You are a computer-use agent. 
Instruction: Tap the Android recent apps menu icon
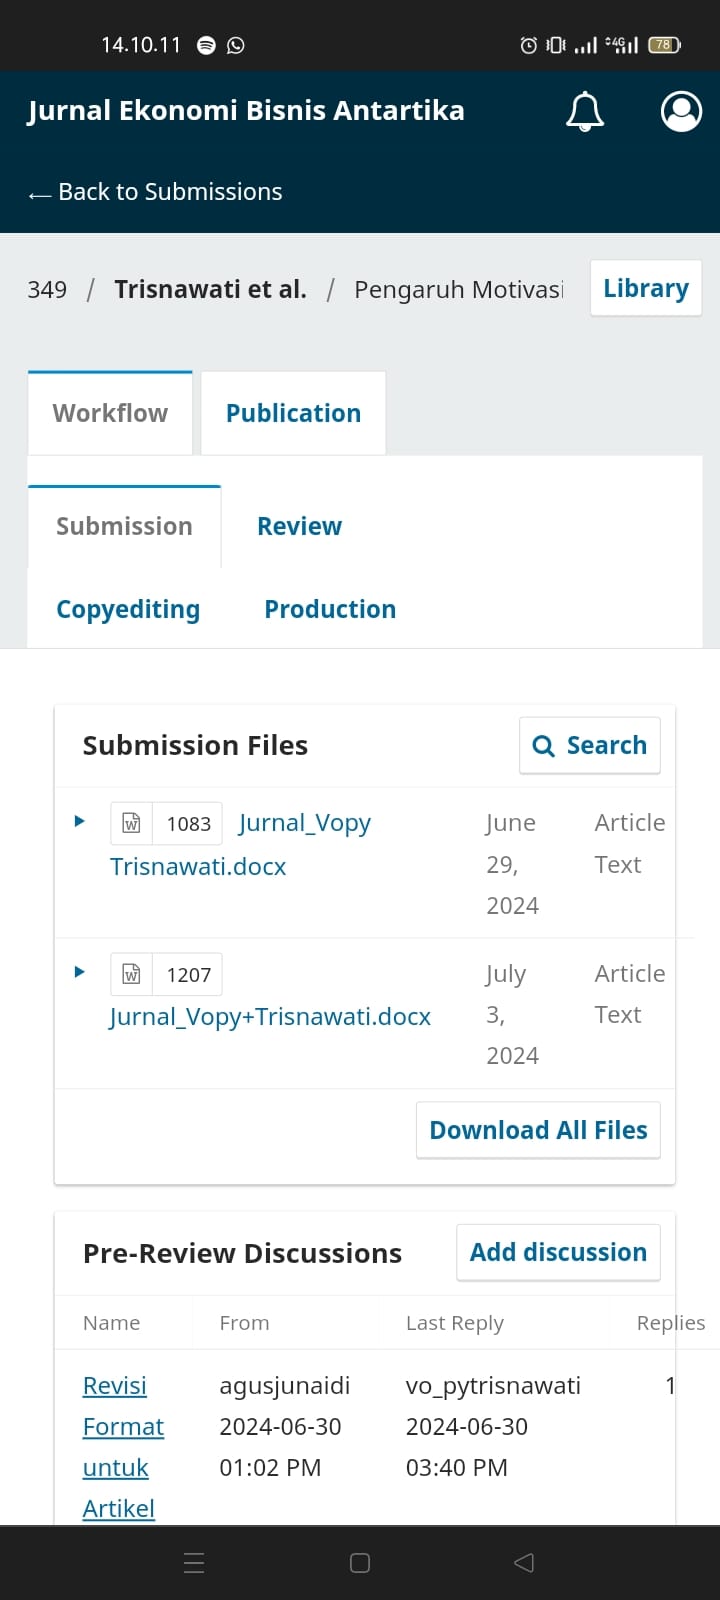point(195,1562)
